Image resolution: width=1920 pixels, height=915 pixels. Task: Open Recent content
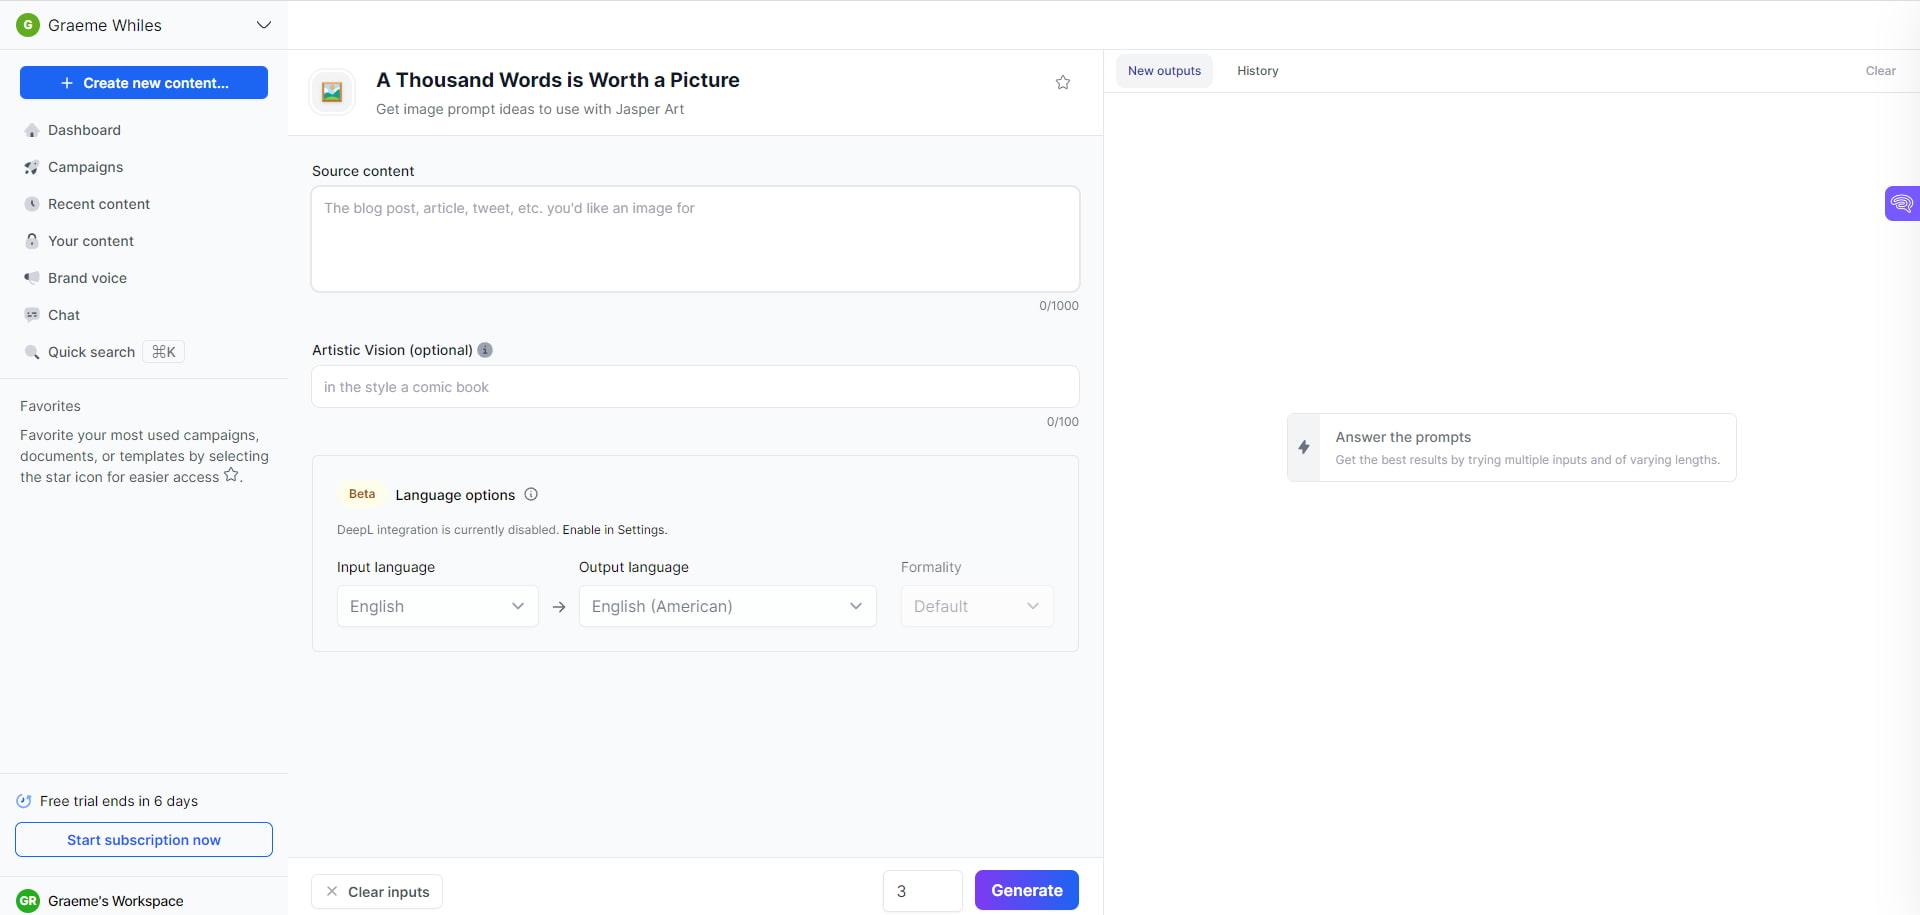(98, 204)
